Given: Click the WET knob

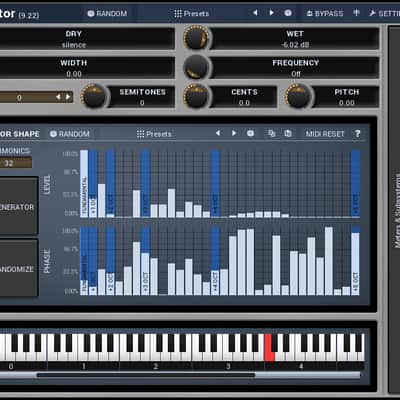Looking at the screenshot, I should click(196, 38).
